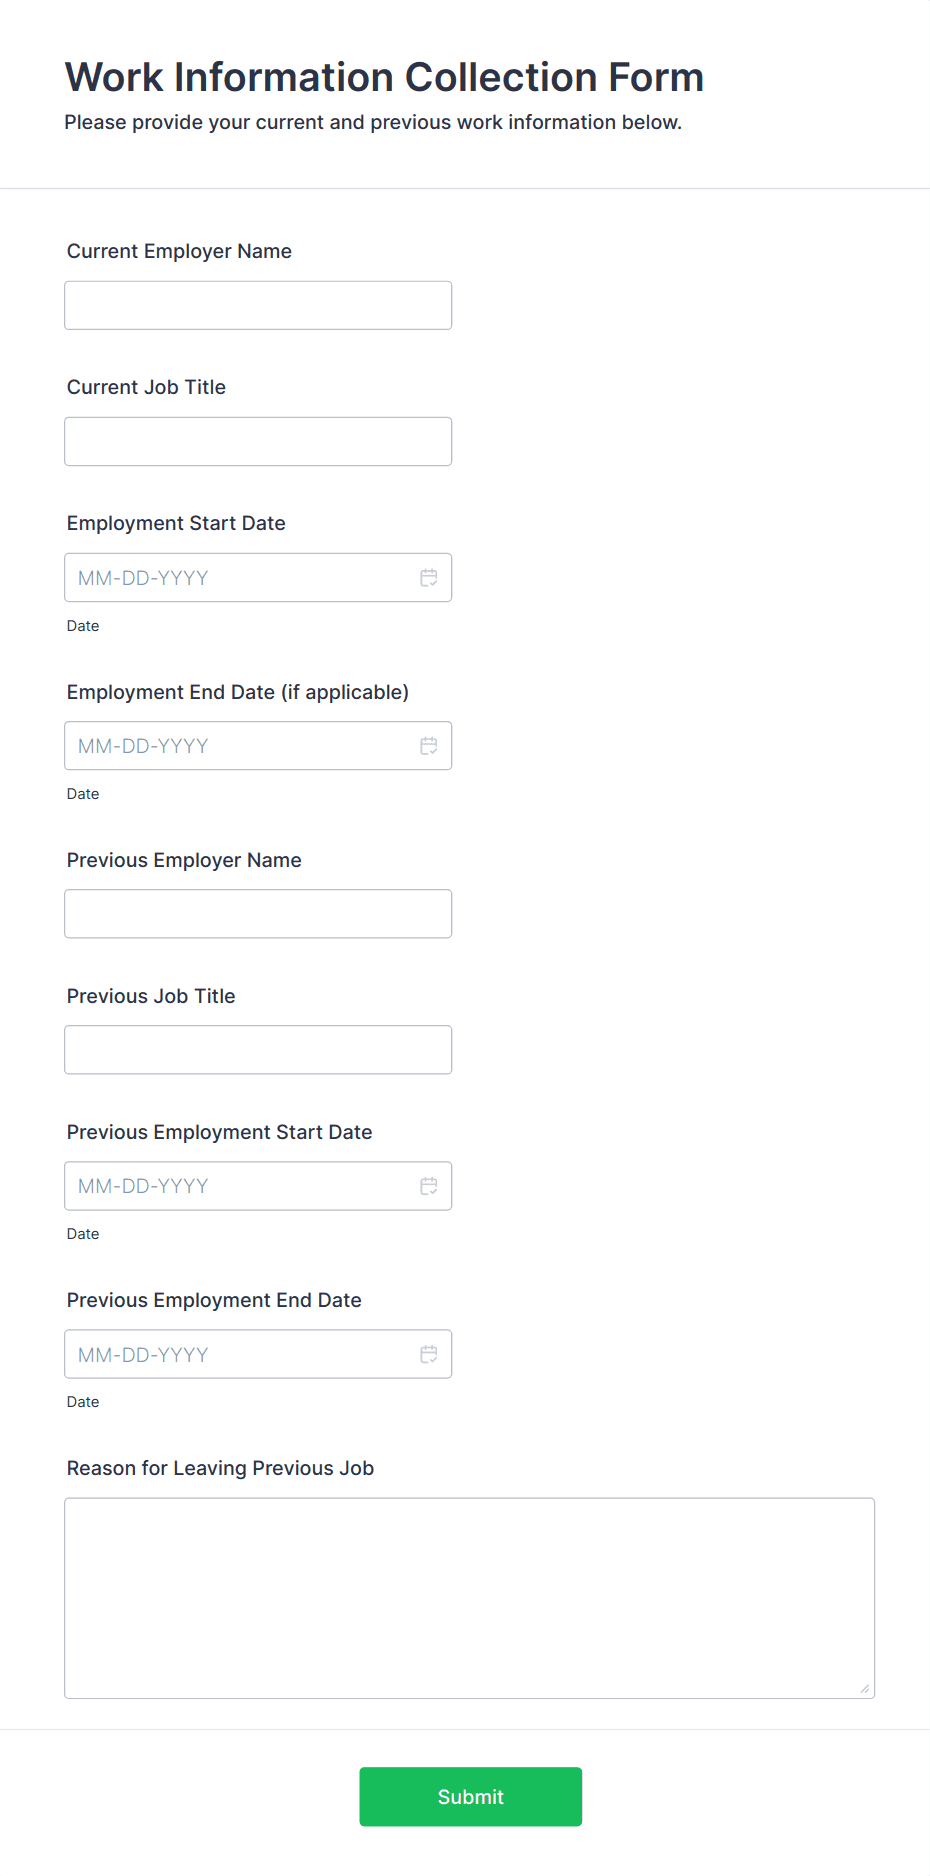930x1876 pixels.
Task: Click the Current Employer Name label
Action: 179,251
